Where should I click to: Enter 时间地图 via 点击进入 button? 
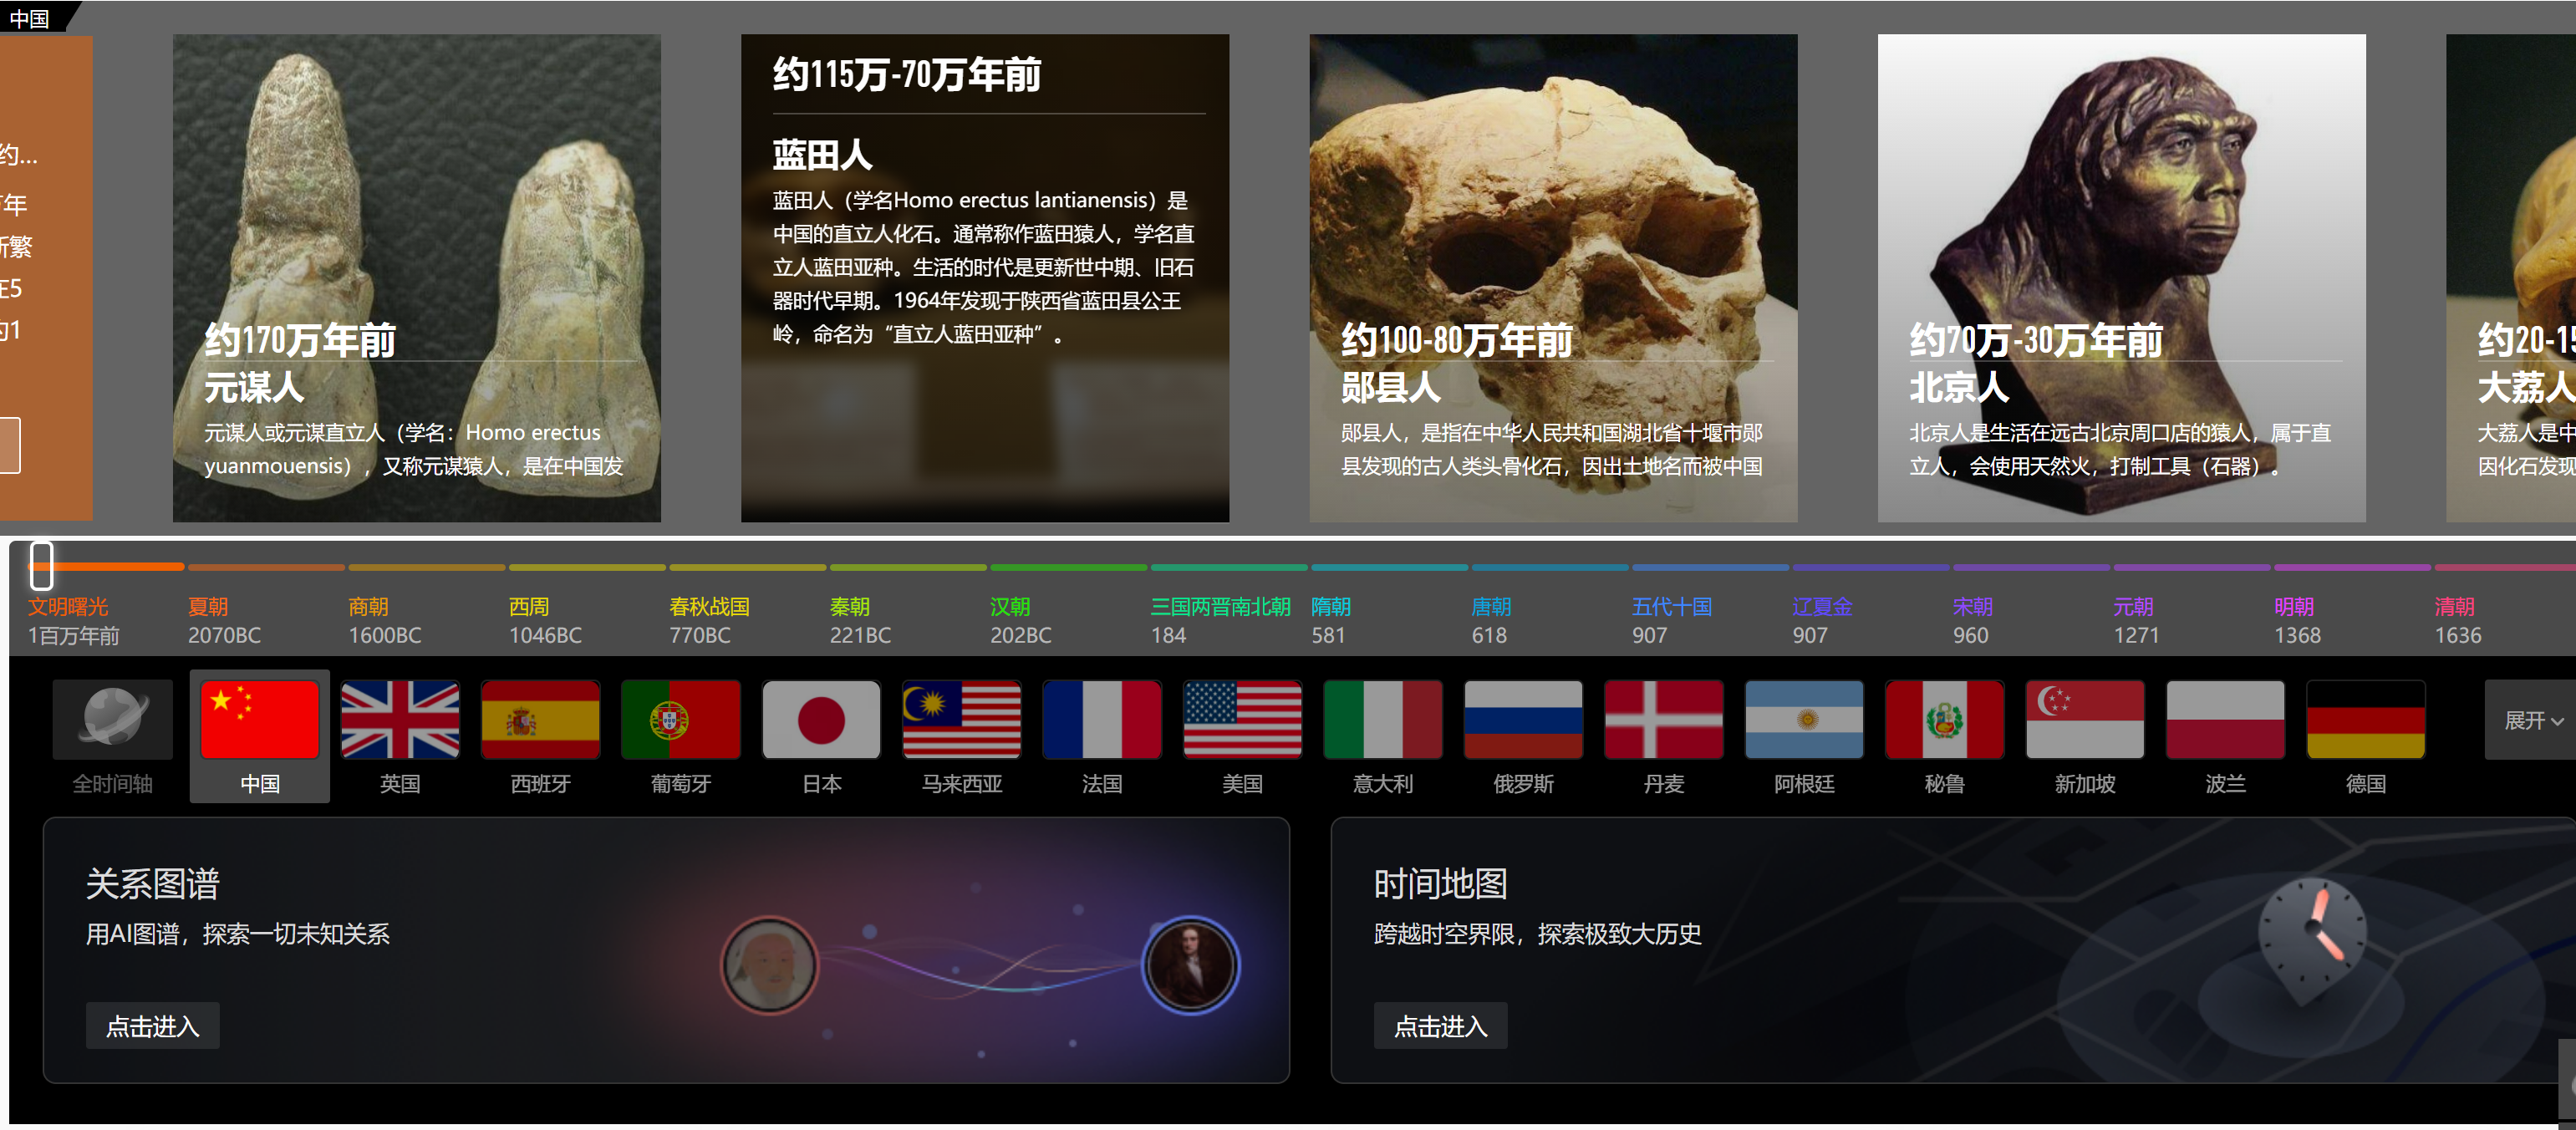(x=1440, y=1026)
